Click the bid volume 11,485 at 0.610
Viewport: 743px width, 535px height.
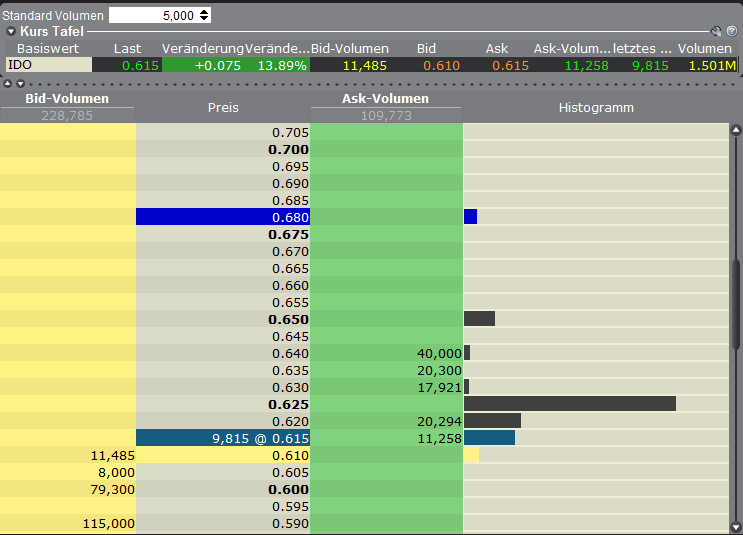pyautogui.click(x=113, y=455)
